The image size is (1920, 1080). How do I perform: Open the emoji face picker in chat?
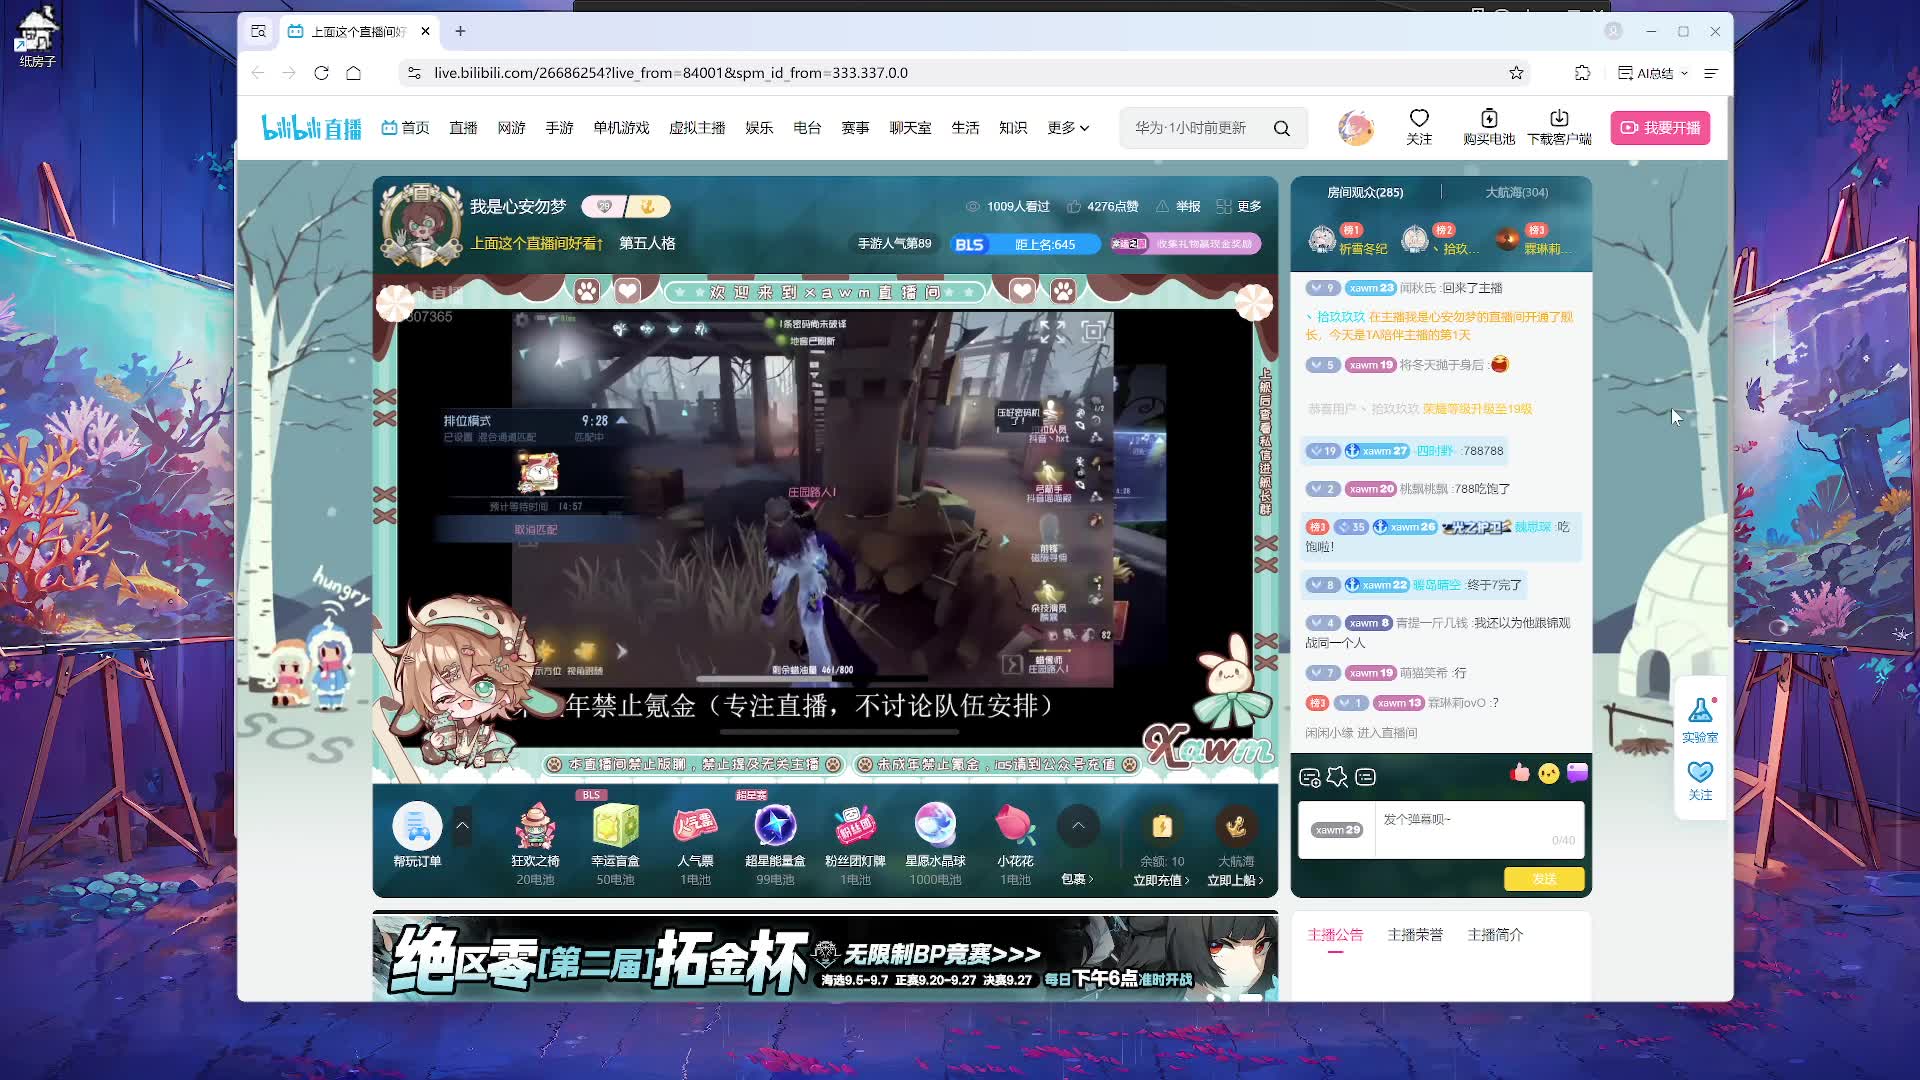coord(1548,774)
